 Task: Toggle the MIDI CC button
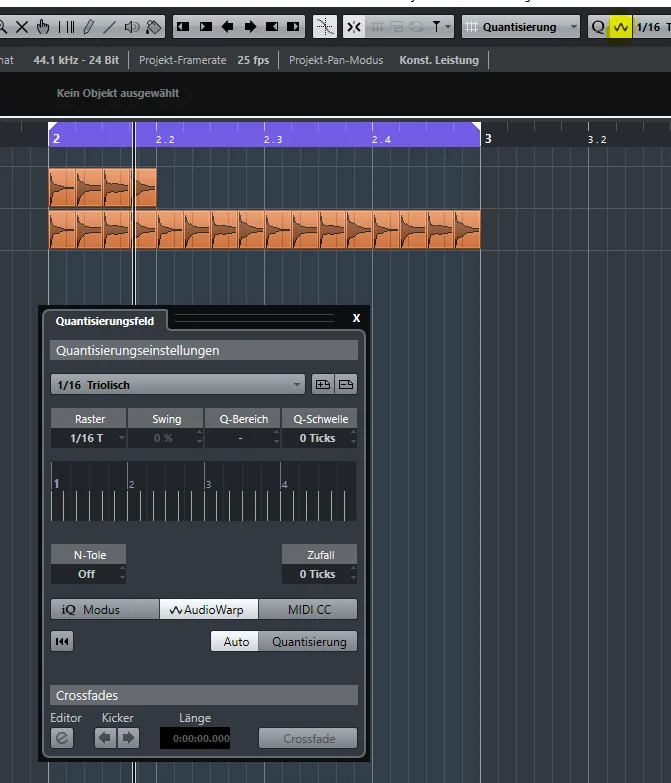[308, 609]
